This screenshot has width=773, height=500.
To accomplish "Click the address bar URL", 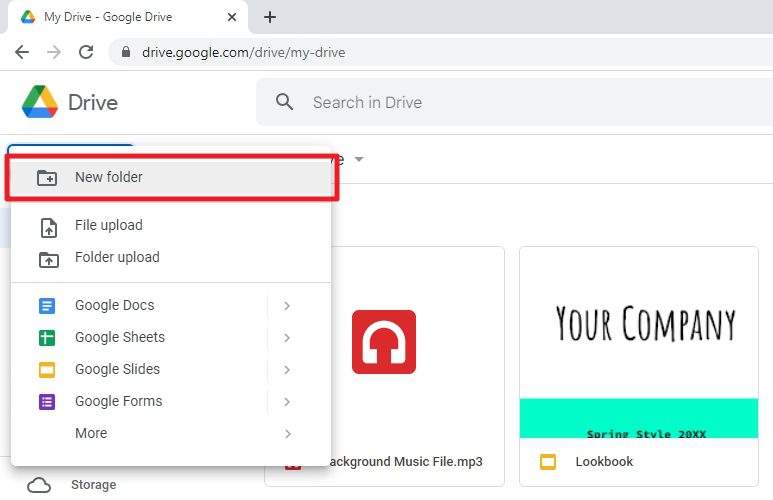I will click(x=244, y=52).
